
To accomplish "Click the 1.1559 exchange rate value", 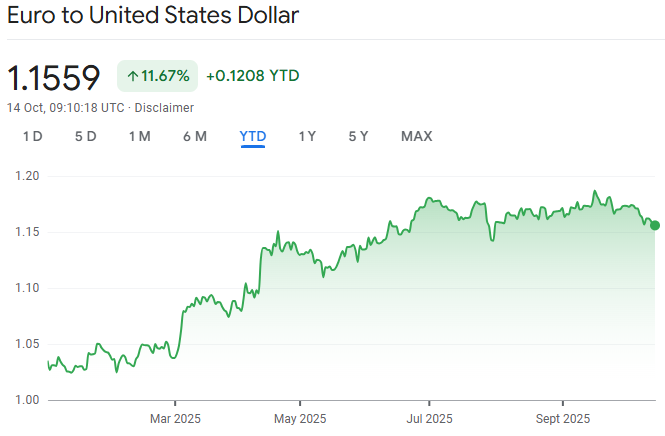I will point(54,77).
